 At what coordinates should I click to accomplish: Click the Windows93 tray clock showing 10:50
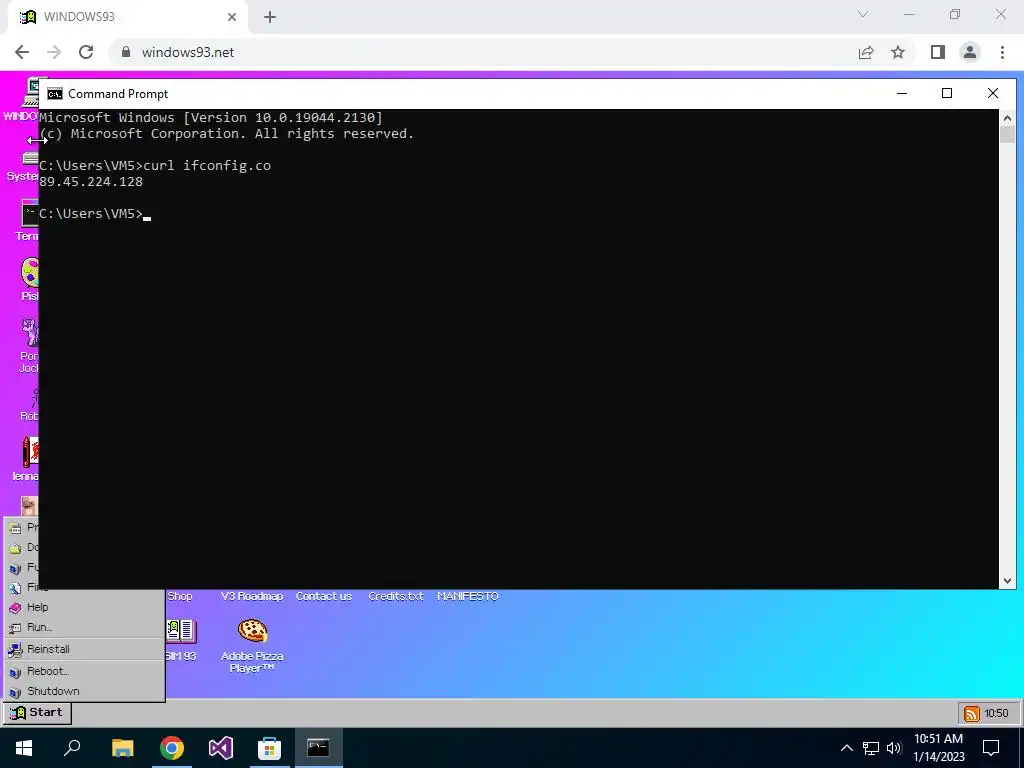(996, 713)
